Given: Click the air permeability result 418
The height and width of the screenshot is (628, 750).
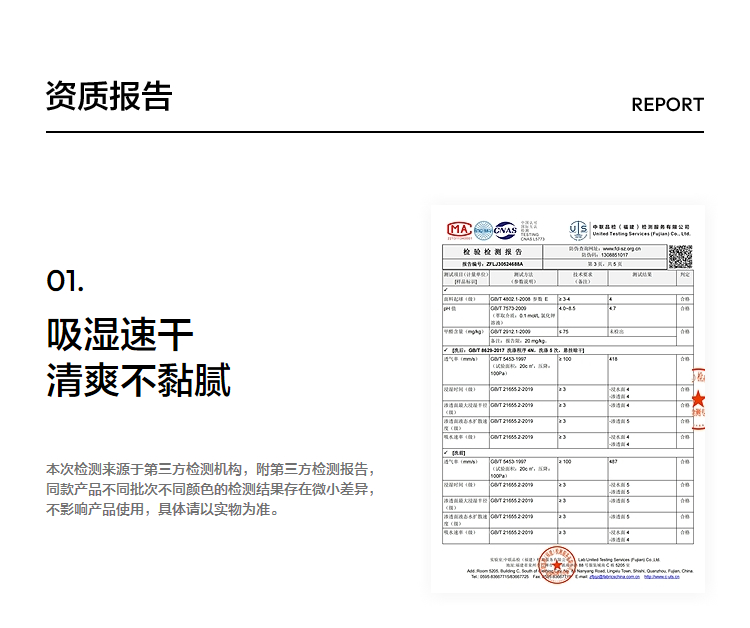Looking at the screenshot, I should [x=613, y=359].
